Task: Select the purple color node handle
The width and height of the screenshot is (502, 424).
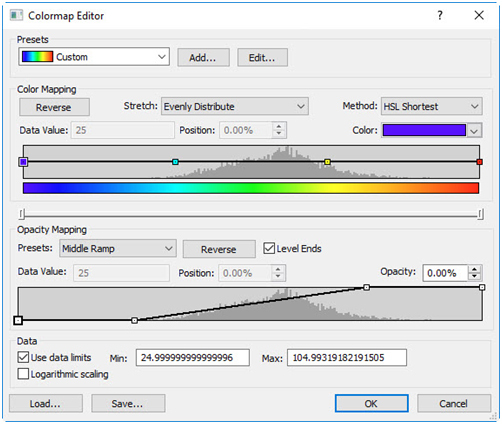Action: (23, 162)
